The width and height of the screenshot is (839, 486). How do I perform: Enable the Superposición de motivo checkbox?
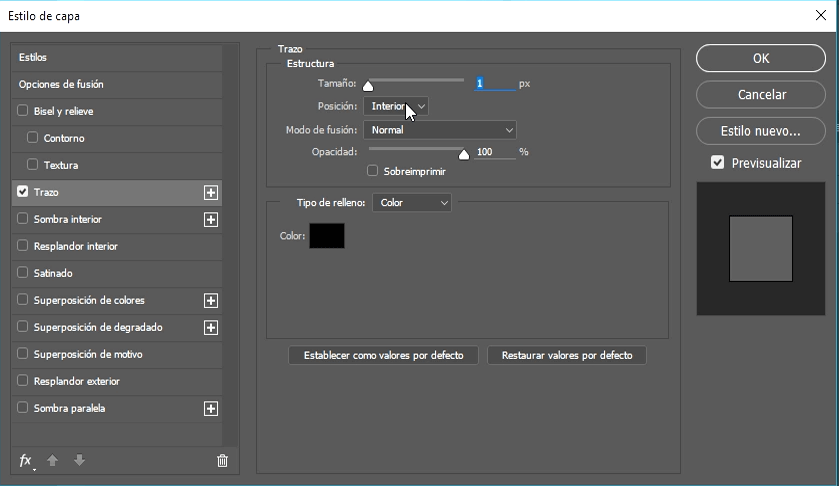[x=22, y=354]
